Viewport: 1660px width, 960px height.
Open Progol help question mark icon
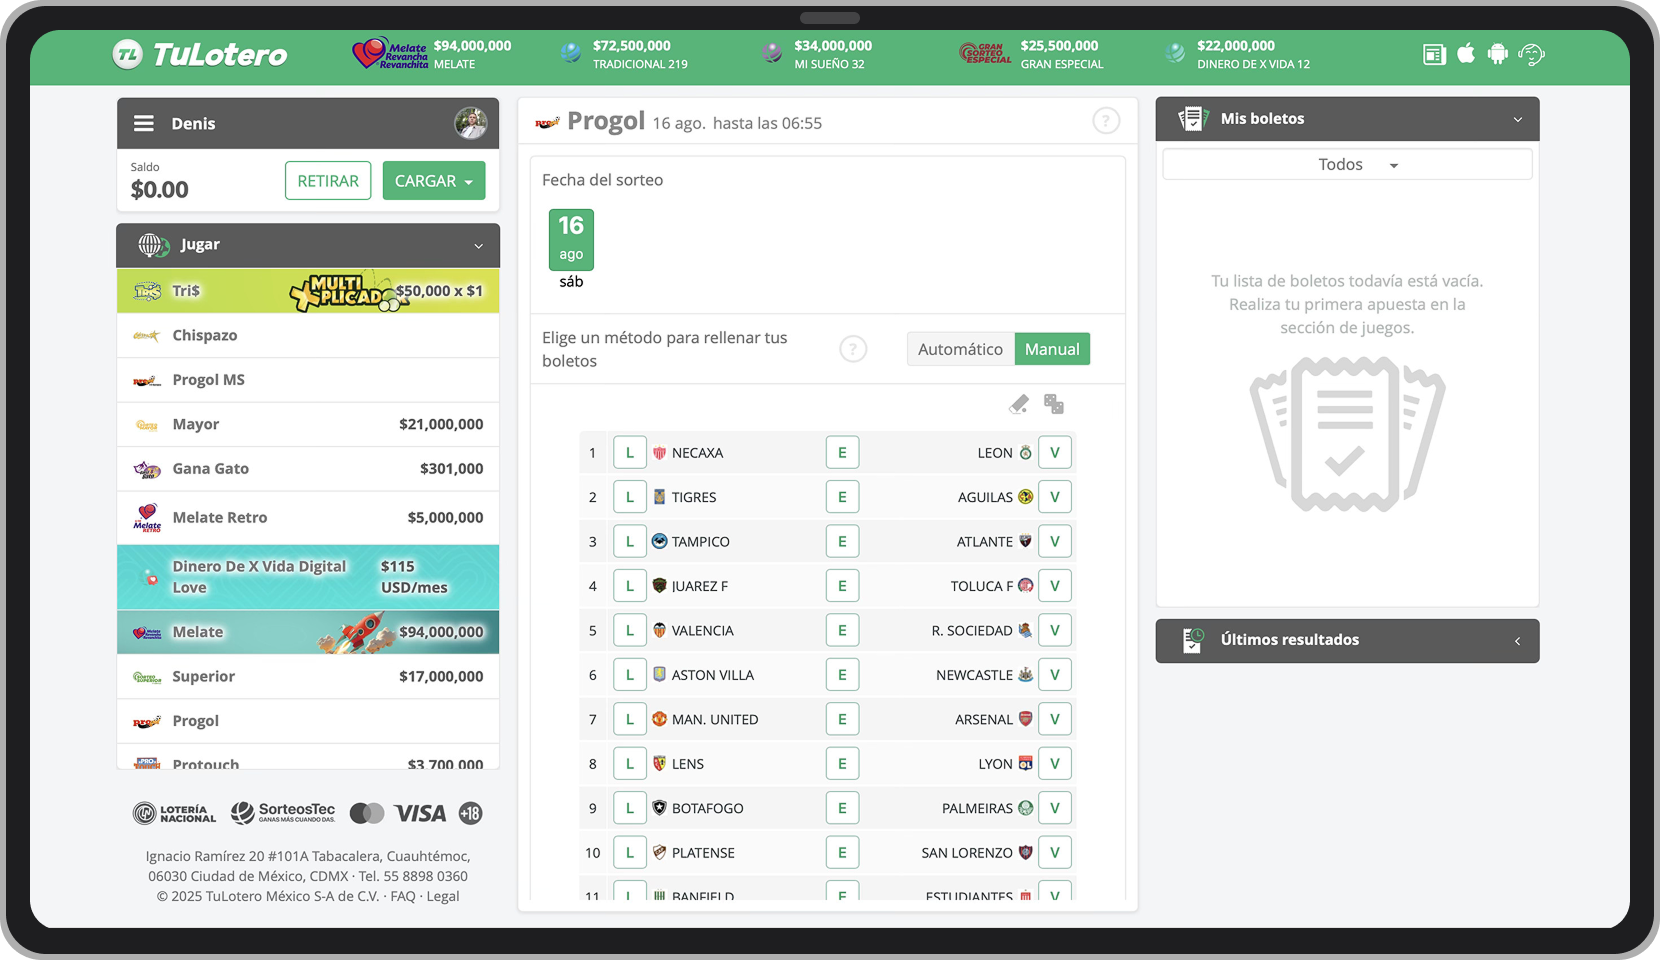point(1106,121)
